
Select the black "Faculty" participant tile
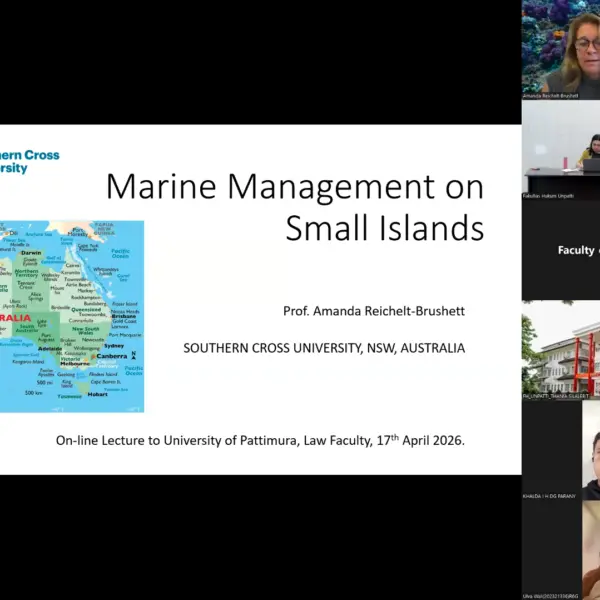(560, 250)
